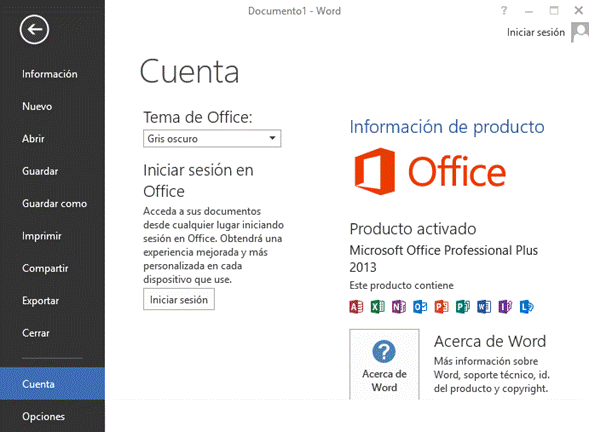The height and width of the screenshot is (432, 589).
Task: Click the Office logo
Action: [430, 171]
